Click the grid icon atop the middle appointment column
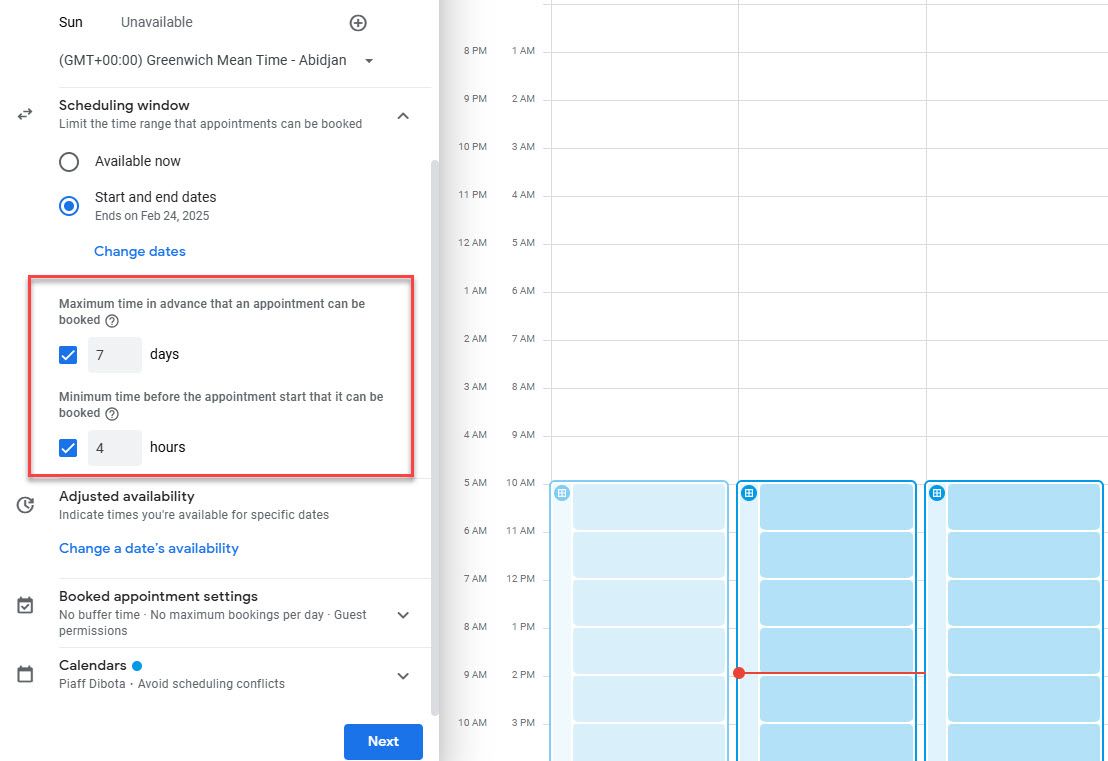 (x=749, y=493)
